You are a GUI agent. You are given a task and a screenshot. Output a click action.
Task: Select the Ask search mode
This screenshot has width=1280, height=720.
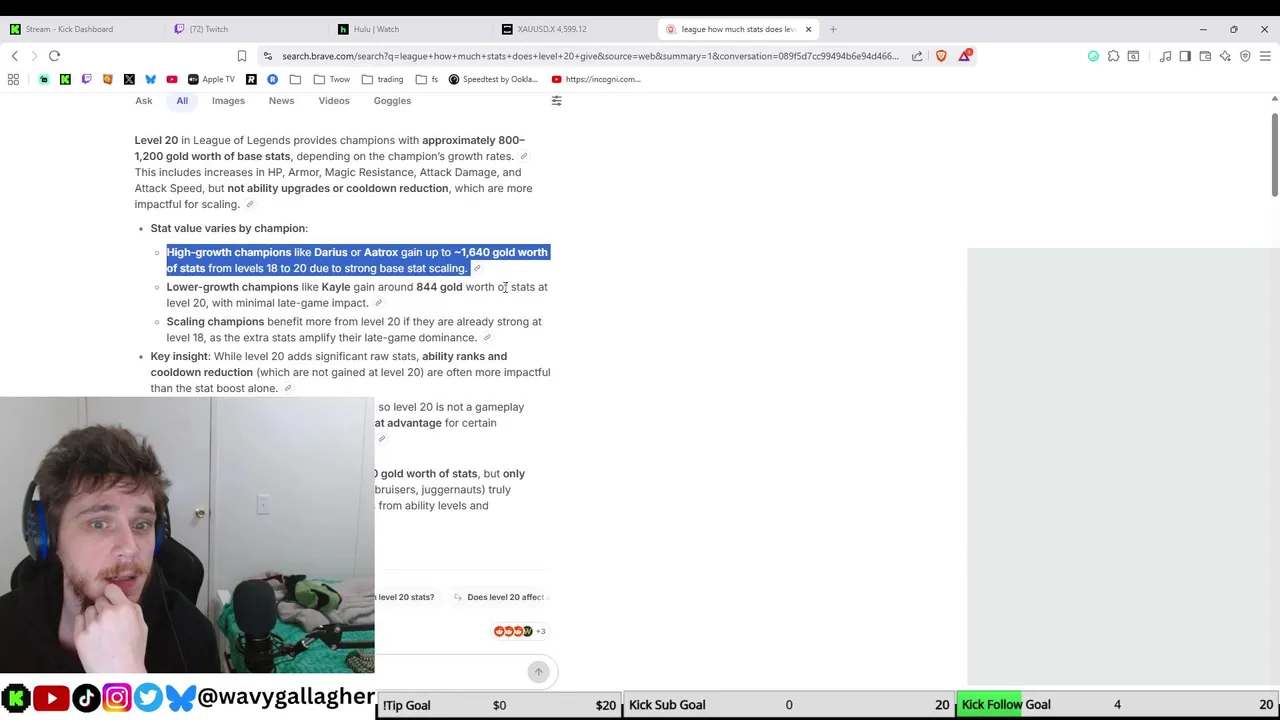[x=144, y=101]
